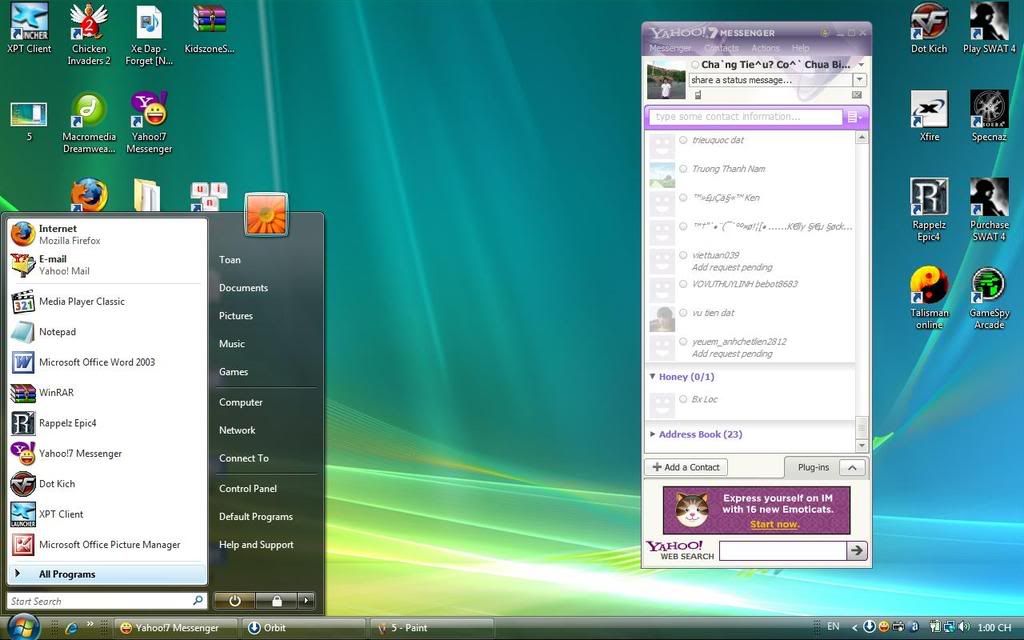Launch Microsoft Office Word 2003 in Start menu
1024x640 pixels.
(x=106, y=362)
